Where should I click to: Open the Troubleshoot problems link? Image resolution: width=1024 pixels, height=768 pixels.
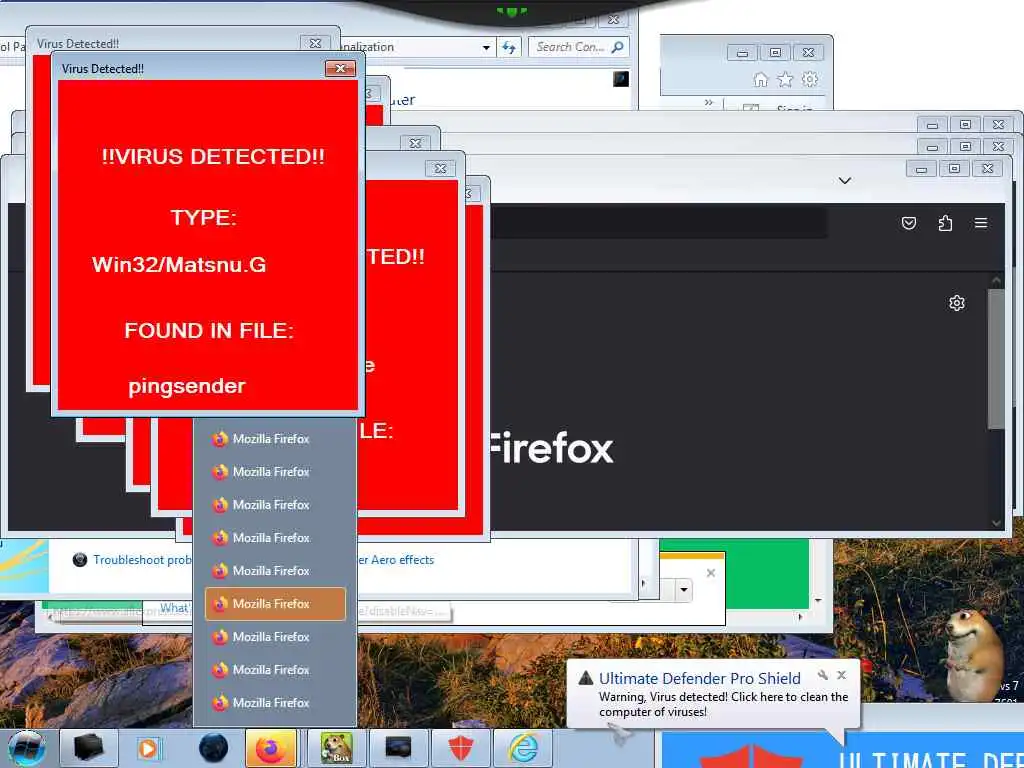tap(142, 560)
